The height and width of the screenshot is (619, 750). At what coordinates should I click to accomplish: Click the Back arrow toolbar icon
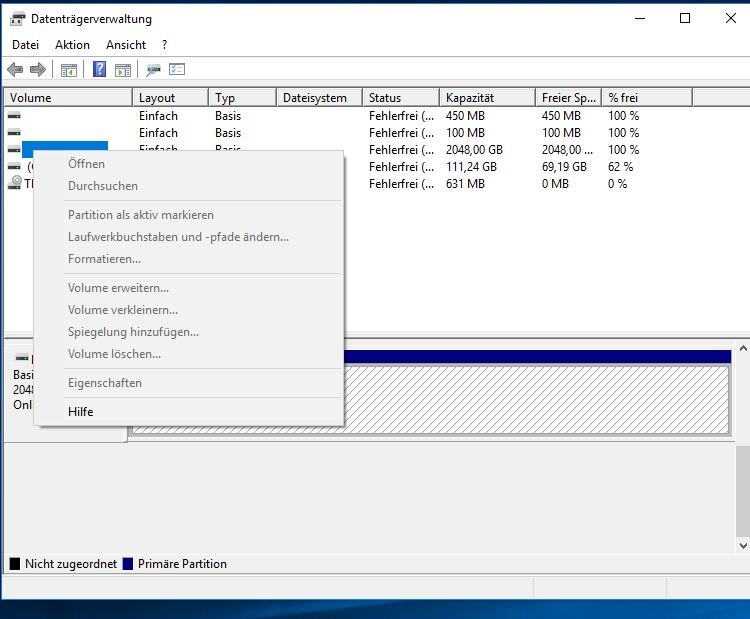[x=15, y=70]
